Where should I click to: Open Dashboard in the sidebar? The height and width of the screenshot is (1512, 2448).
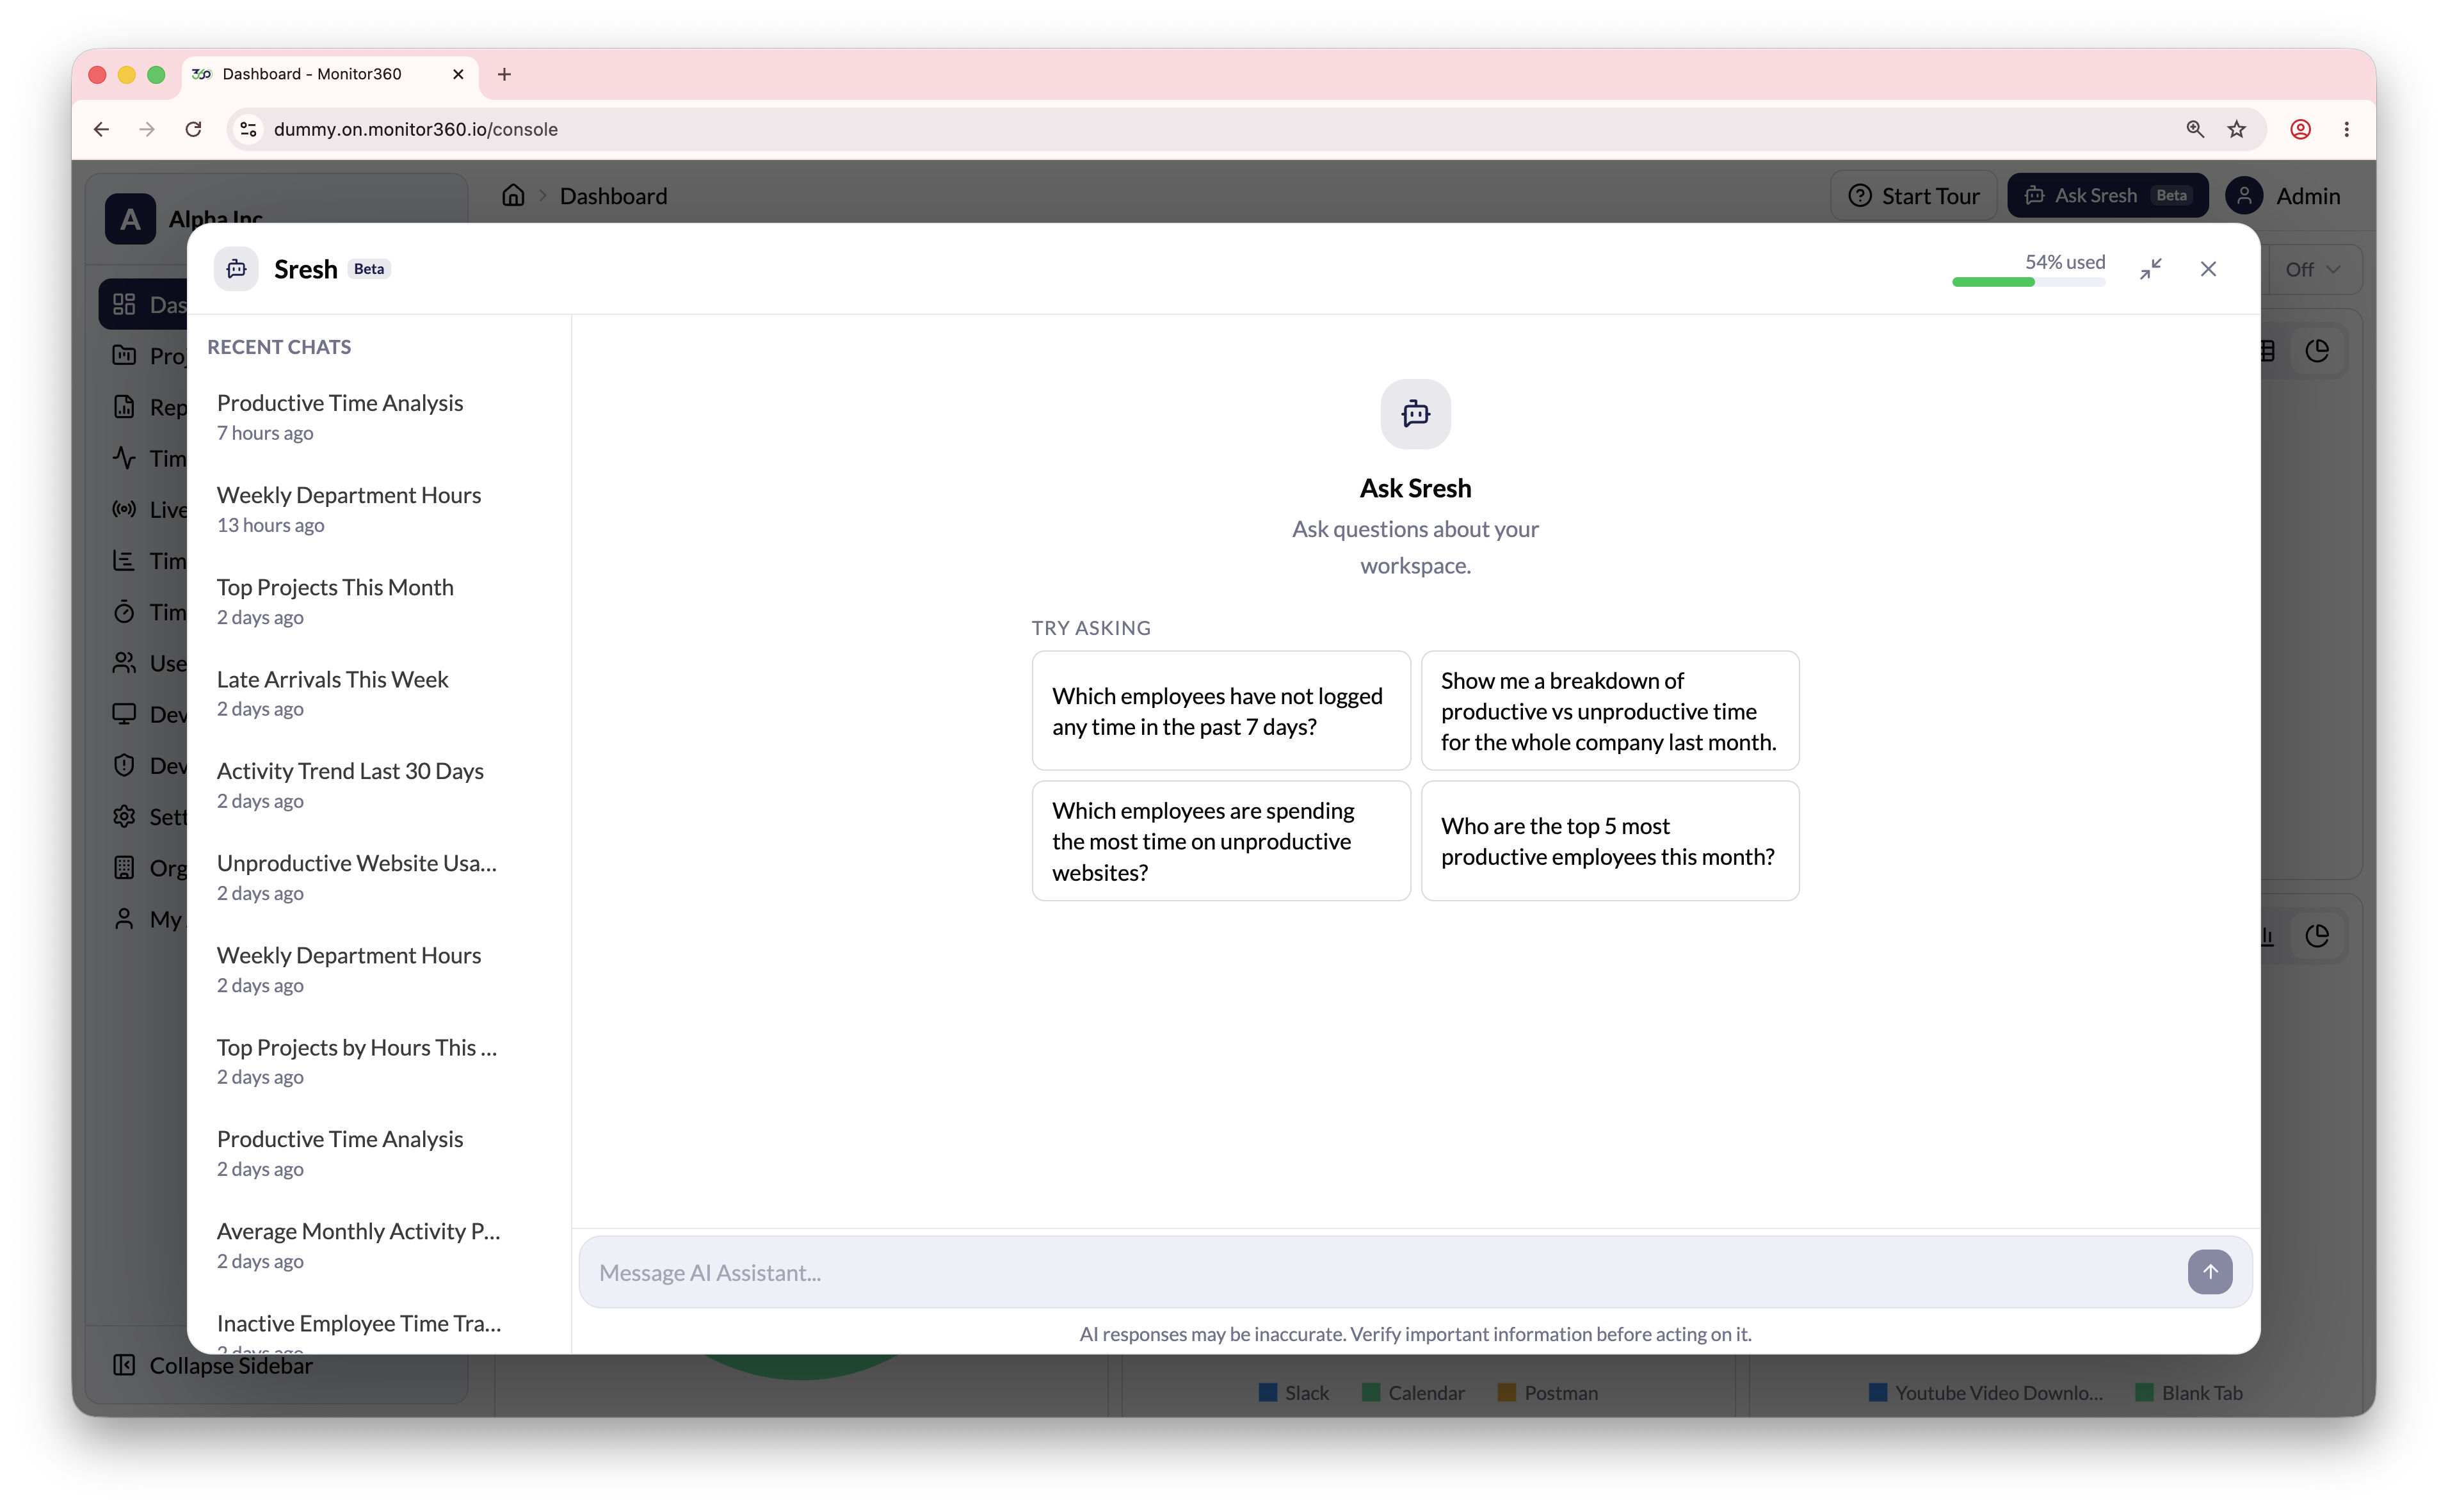144,304
